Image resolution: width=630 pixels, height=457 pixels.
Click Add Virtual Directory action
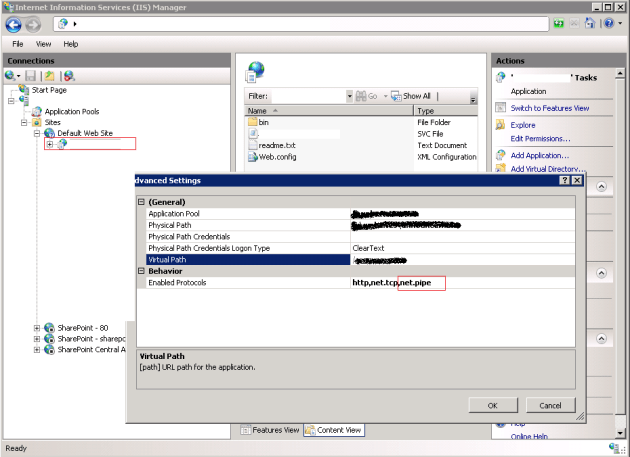[548, 169]
